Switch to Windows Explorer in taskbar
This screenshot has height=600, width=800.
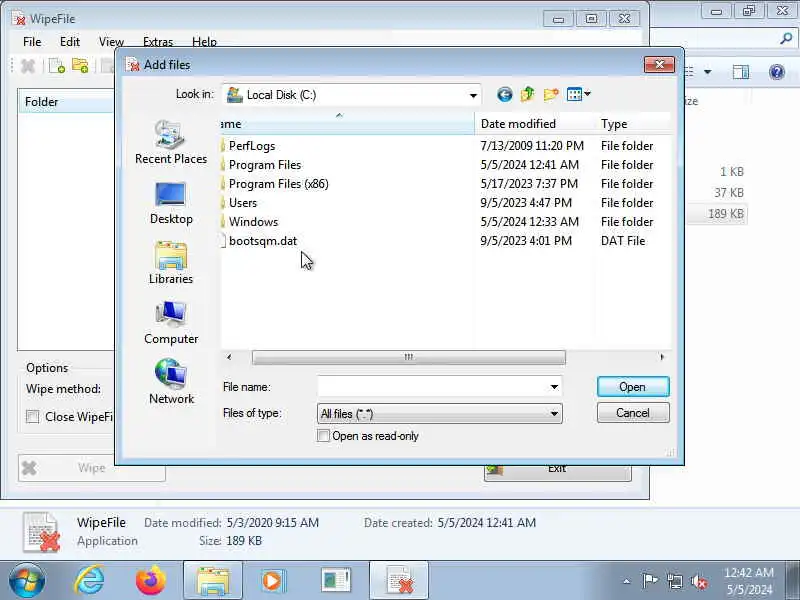click(x=213, y=581)
